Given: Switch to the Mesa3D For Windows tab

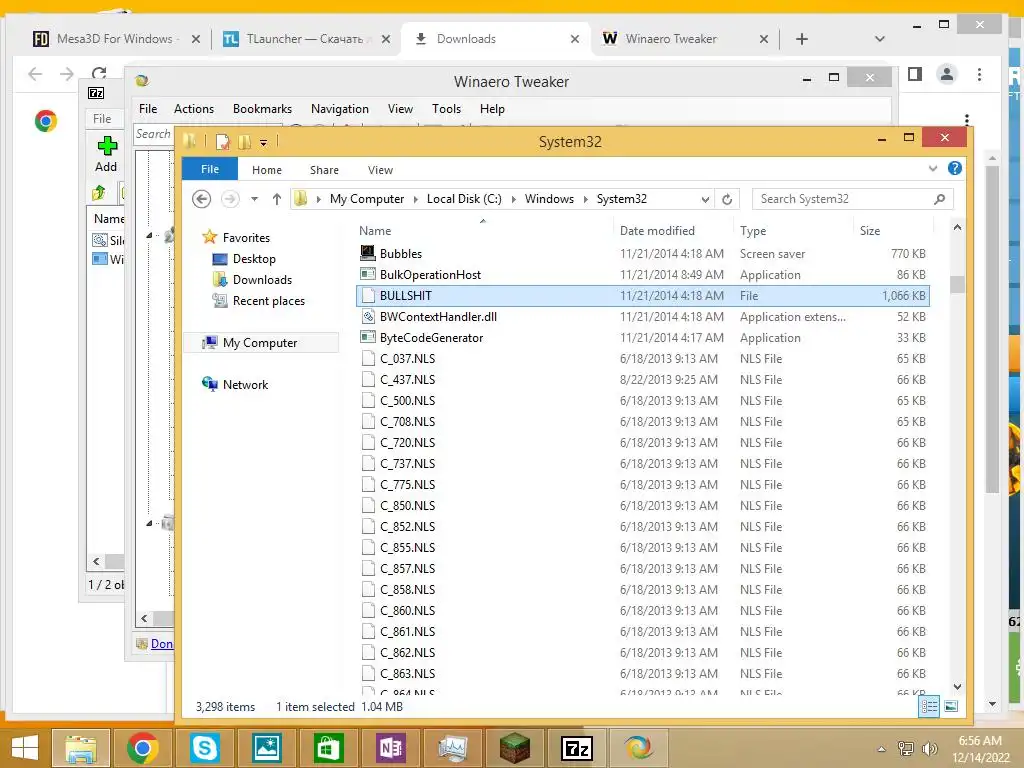Looking at the screenshot, I should coord(116,39).
